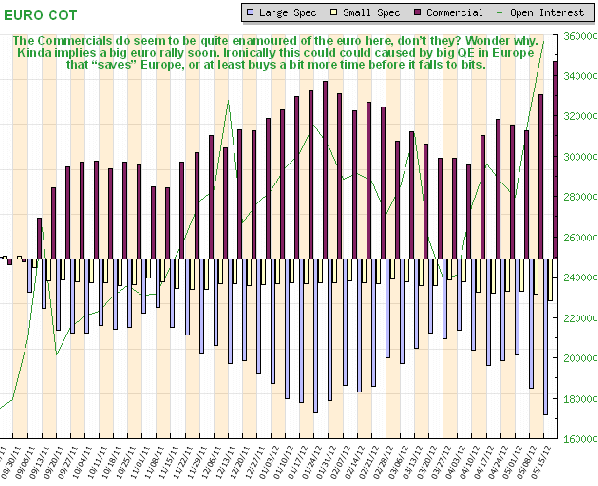Viewport: 598px width, 486px height.
Task: Click the tallest Commercial bar at 05/15/12
Action: (x=555, y=160)
